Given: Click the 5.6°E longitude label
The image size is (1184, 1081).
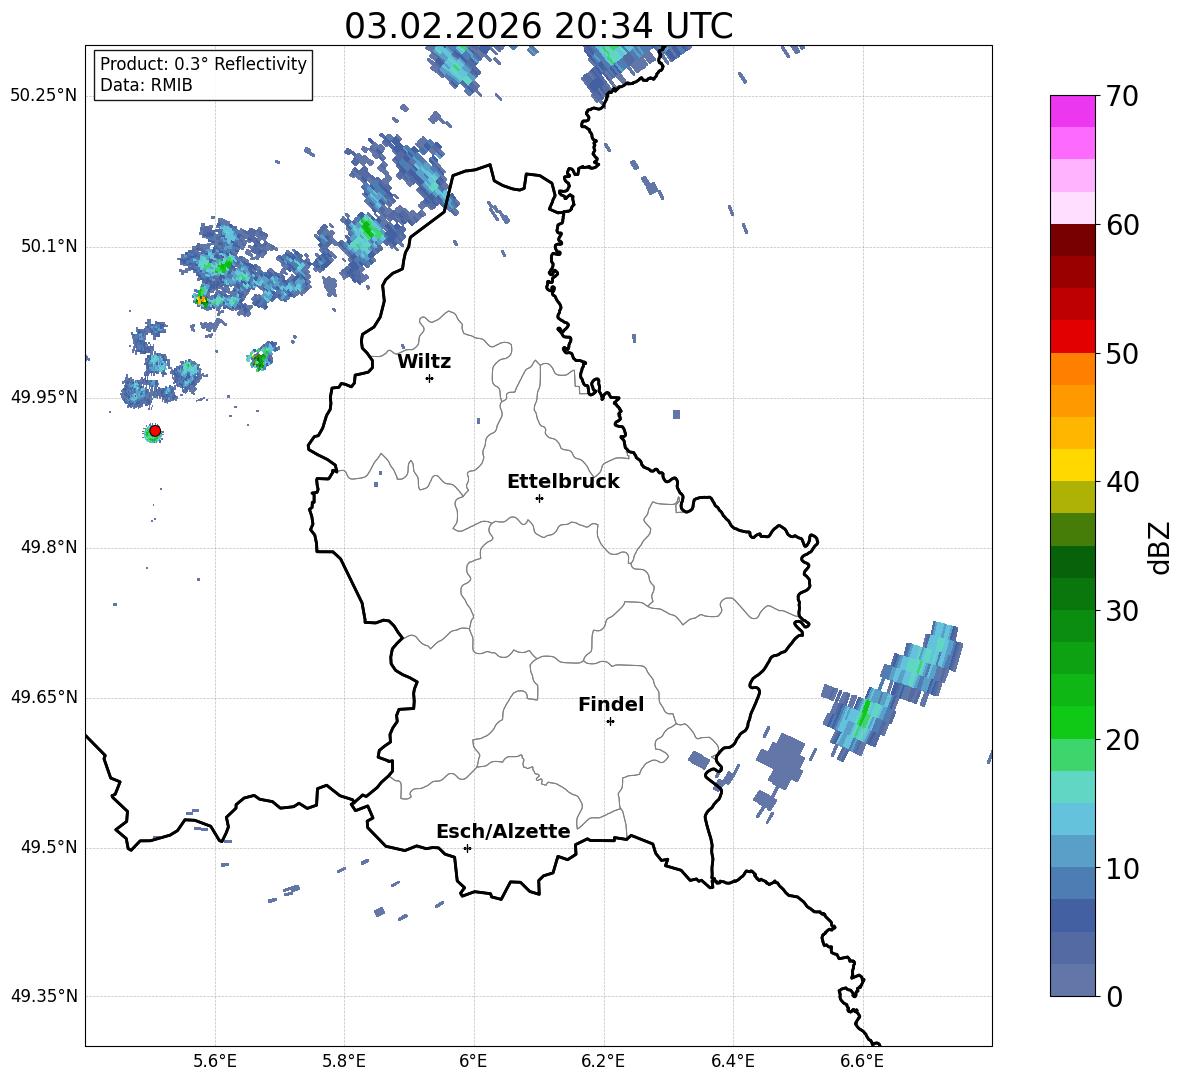Looking at the screenshot, I should (x=215, y=1061).
